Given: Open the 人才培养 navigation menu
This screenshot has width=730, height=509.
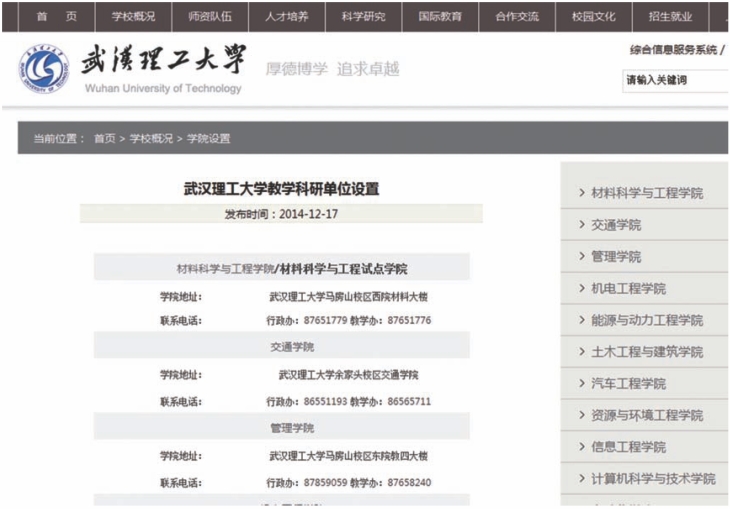Looking at the screenshot, I should (x=287, y=17).
